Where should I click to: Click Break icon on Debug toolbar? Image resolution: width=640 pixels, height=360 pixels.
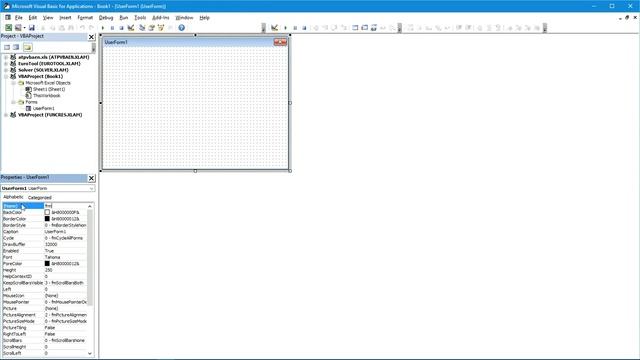pyautogui.click(x=295, y=28)
